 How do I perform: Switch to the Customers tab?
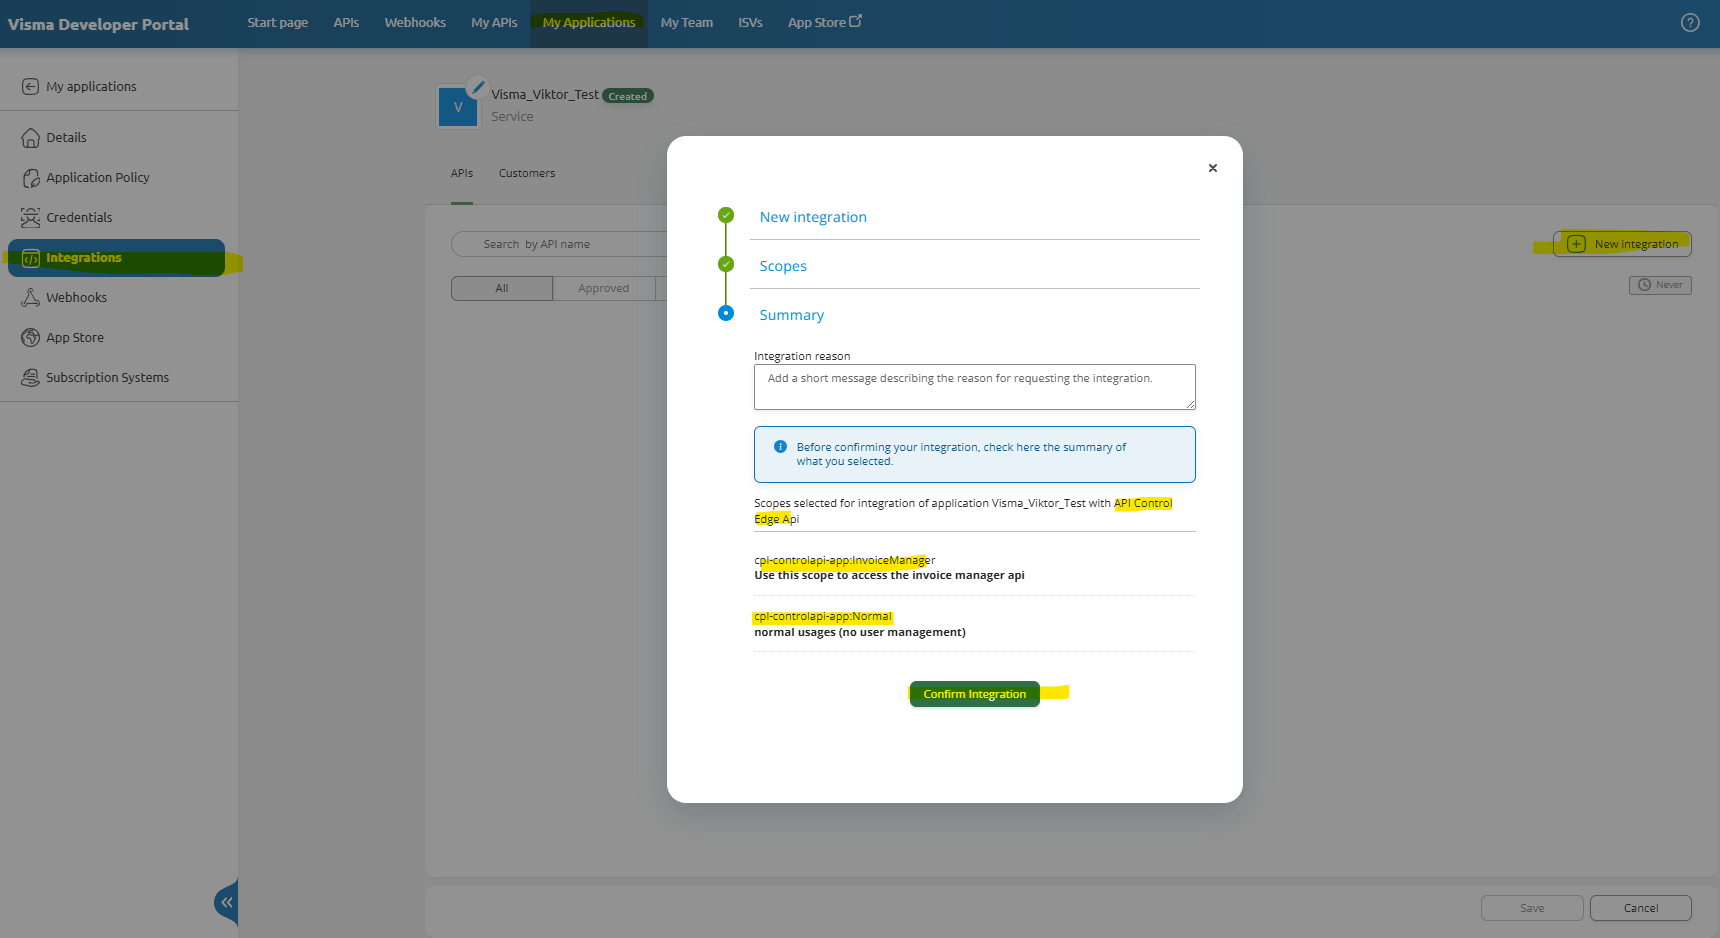tap(527, 174)
